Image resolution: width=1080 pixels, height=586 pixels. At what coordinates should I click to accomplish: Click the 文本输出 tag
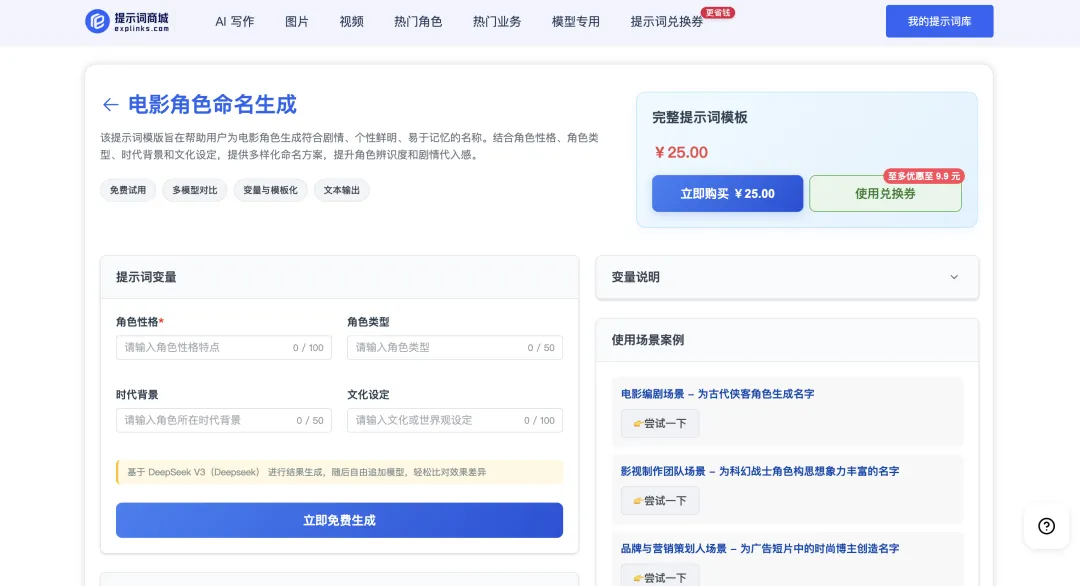(342, 190)
